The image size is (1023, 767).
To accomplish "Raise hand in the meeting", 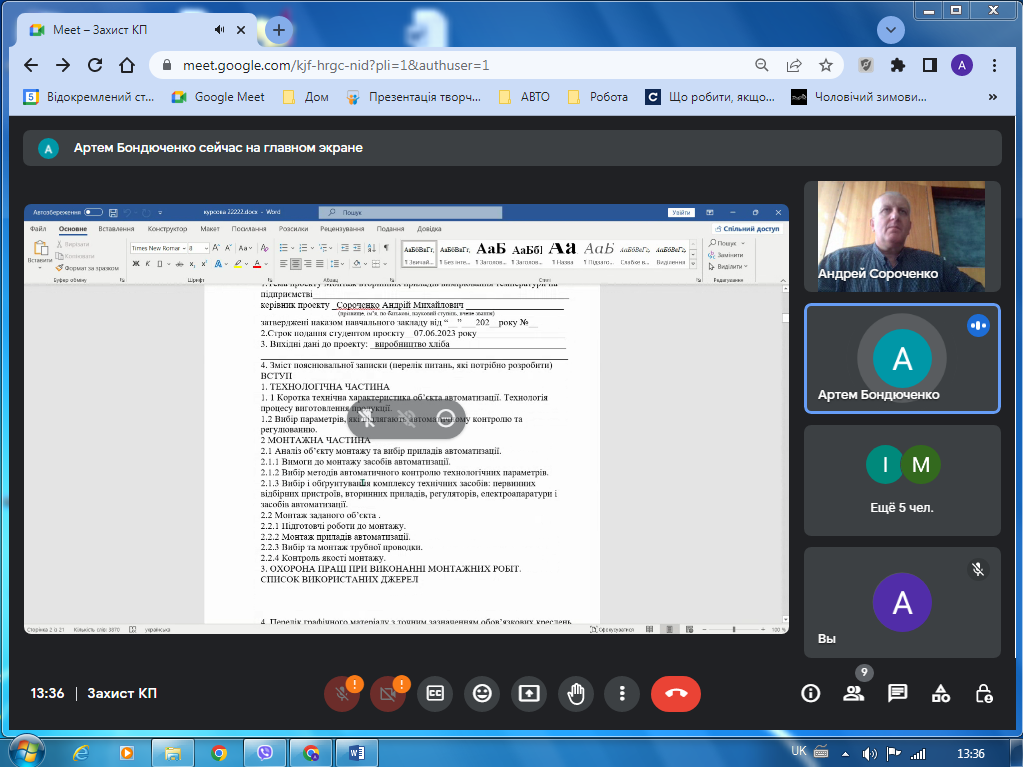I will (576, 693).
